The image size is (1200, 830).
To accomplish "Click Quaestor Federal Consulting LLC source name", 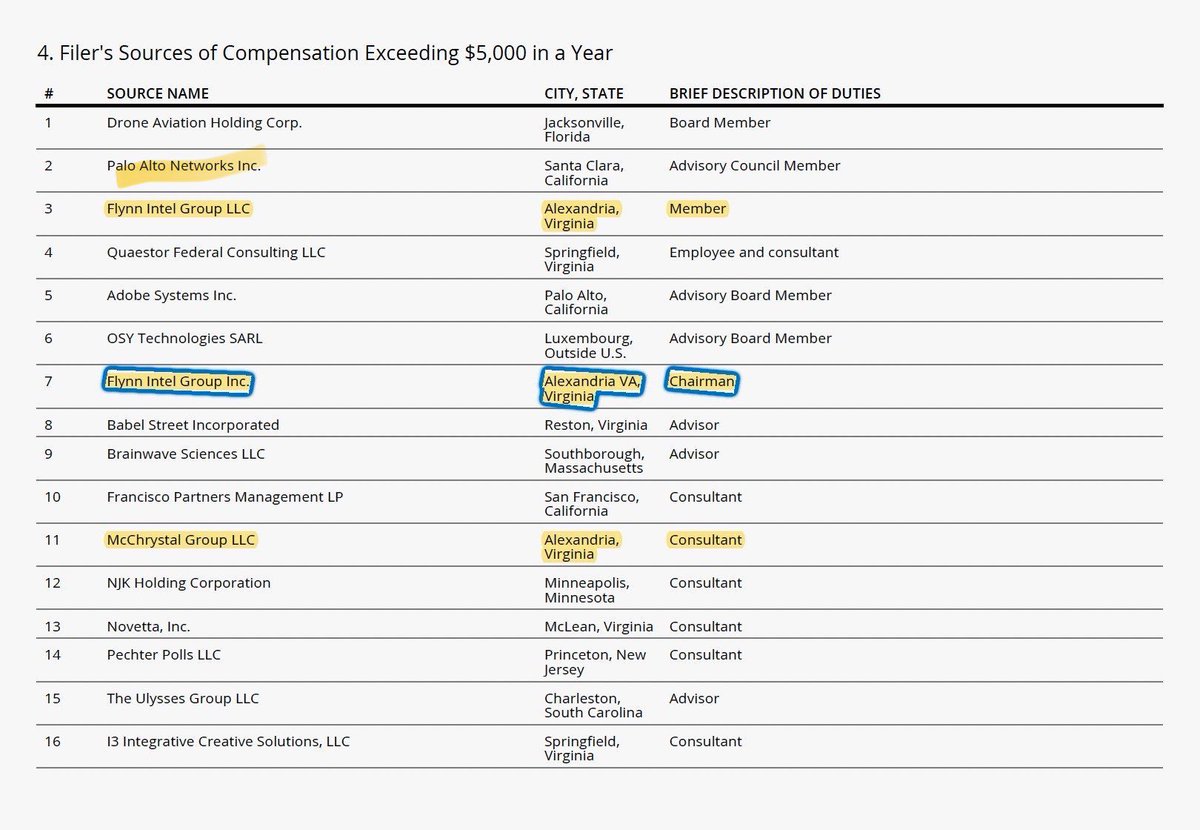I will point(216,252).
